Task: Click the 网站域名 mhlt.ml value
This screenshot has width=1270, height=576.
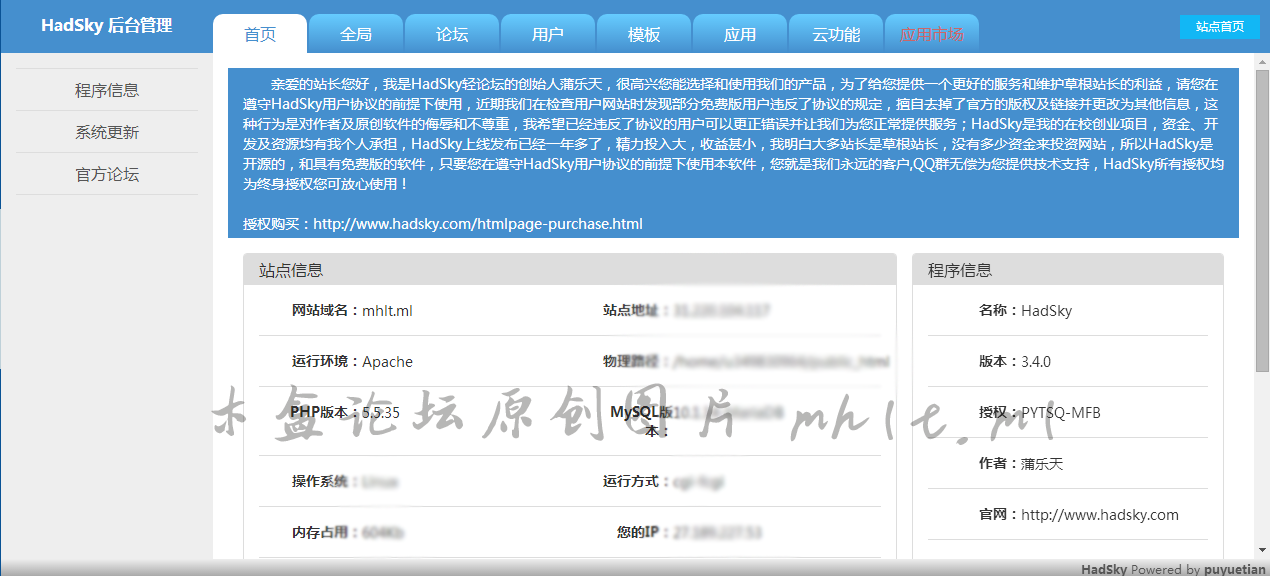Action: coord(387,311)
